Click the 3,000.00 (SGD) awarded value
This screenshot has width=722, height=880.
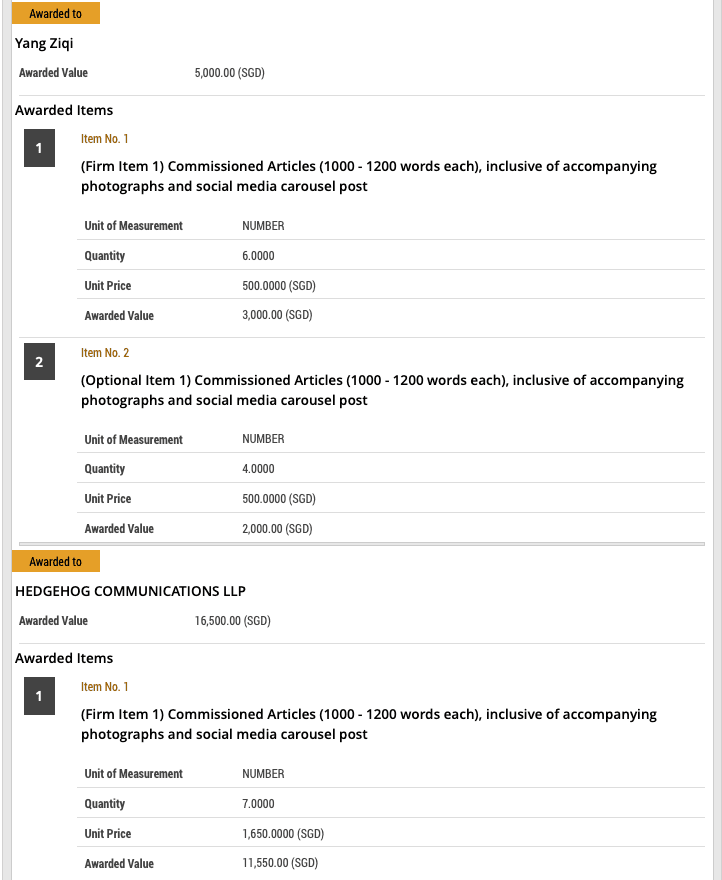[x=277, y=316]
